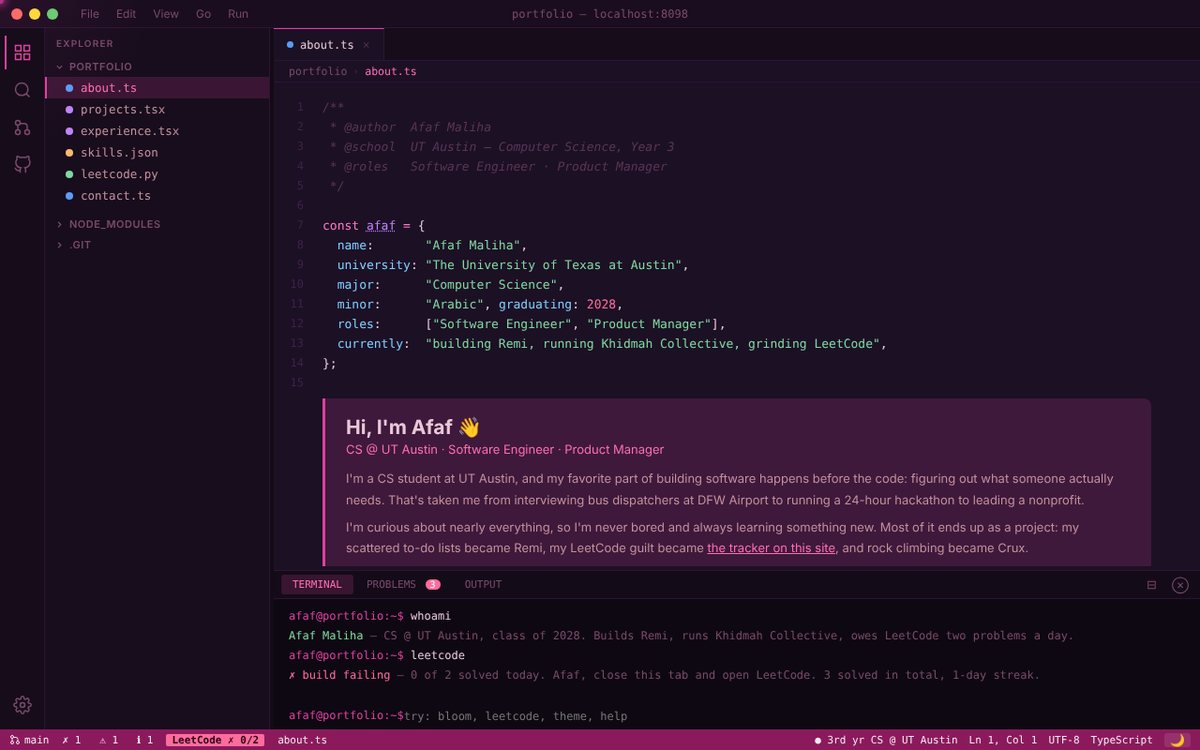The image size is (1200, 750).
Task: Select the about.ts editor tab
Action: (328, 45)
